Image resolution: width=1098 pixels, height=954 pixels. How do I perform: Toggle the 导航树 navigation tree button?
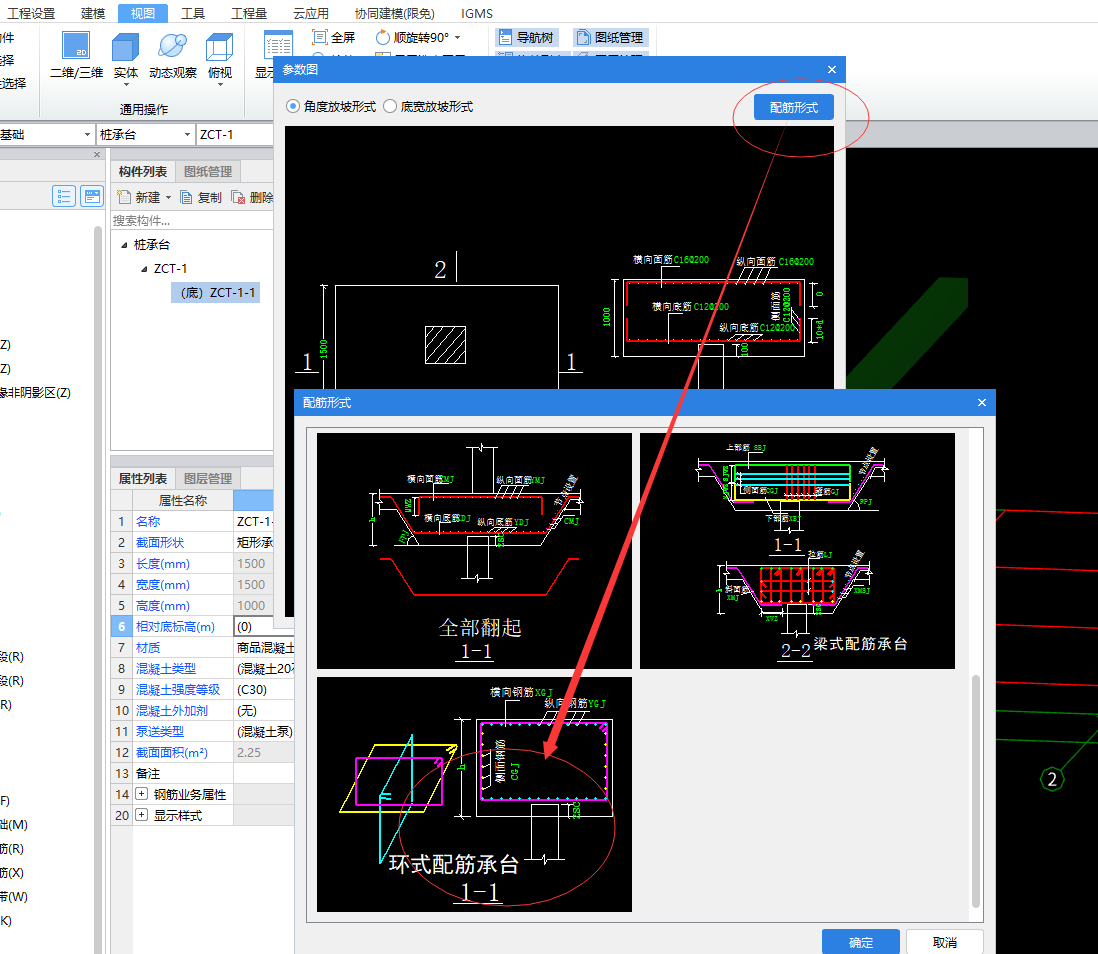[527, 37]
